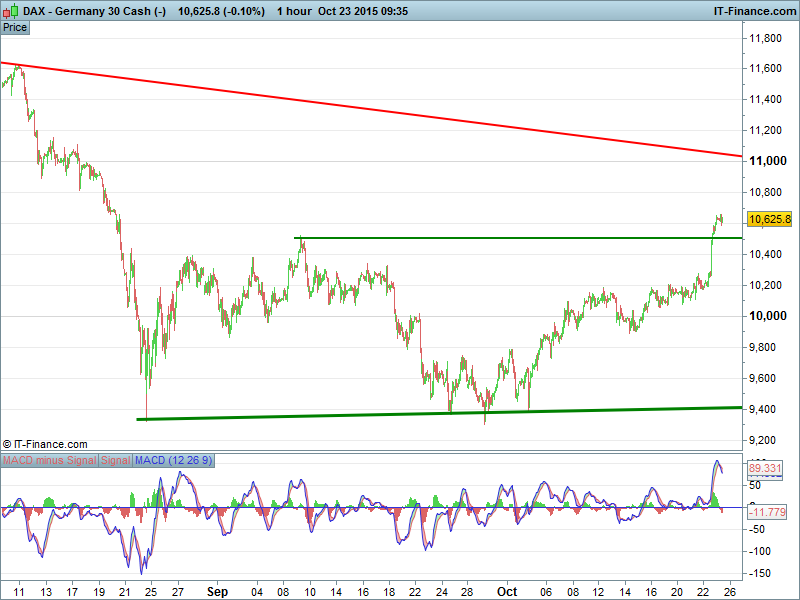Image resolution: width=800 pixels, height=600 pixels.
Task: Click the IT-Finance.com title in top right
Action: click(x=754, y=10)
